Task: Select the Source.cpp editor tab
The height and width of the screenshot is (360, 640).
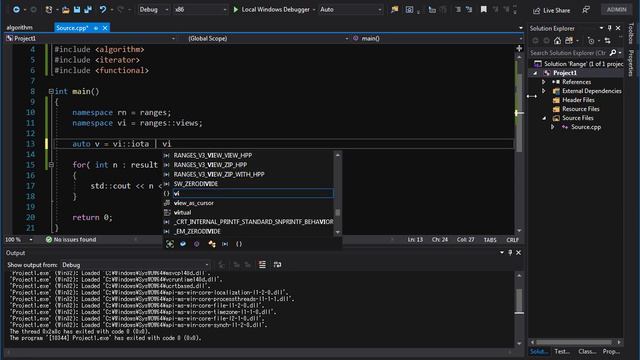Action: click(72, 28)
